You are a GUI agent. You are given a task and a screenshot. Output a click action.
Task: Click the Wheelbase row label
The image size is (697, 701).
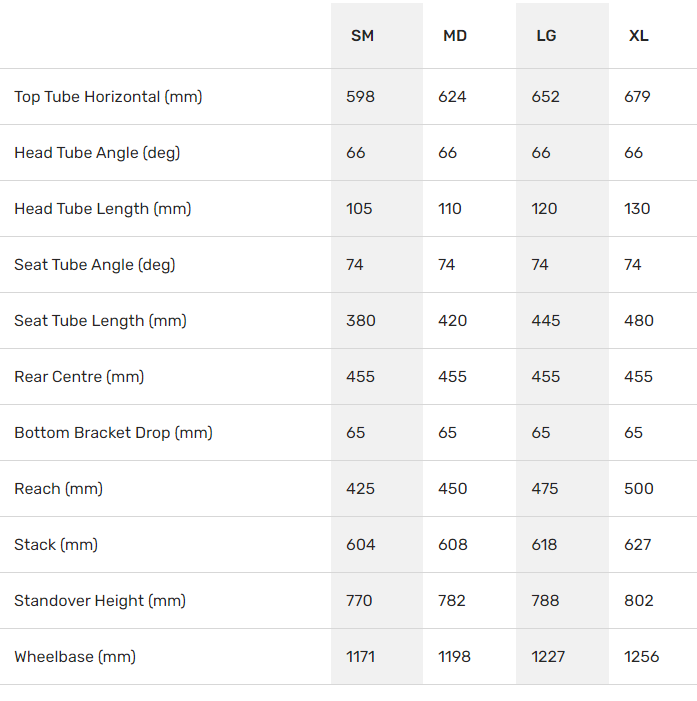(75, 657)
